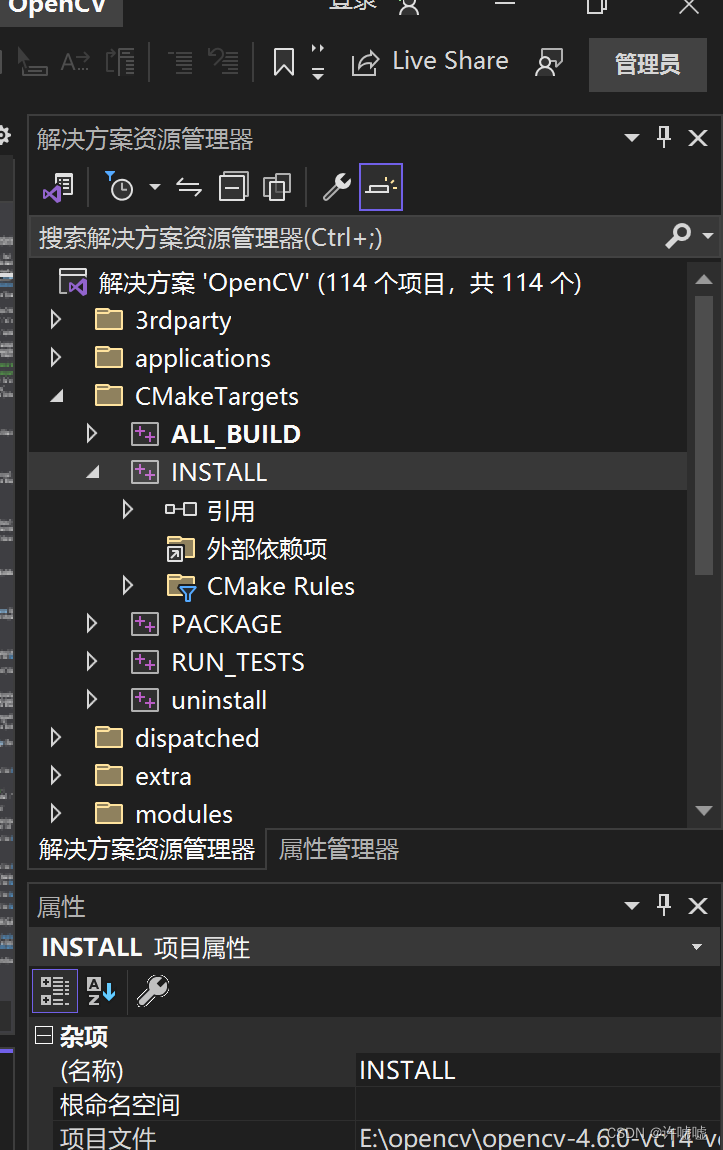Expand the modules folder

[56, 813]
